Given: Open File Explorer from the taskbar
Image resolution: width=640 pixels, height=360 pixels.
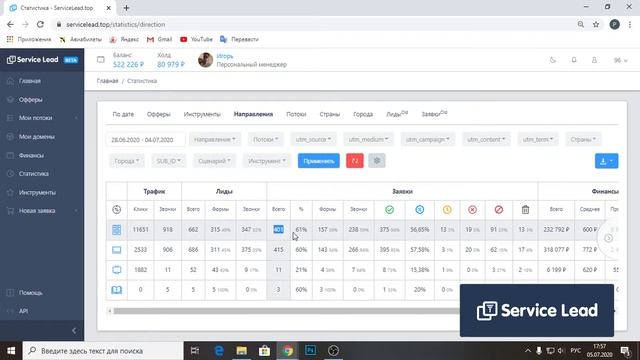Looking at the screenshot, I should [x=242, y=351].
